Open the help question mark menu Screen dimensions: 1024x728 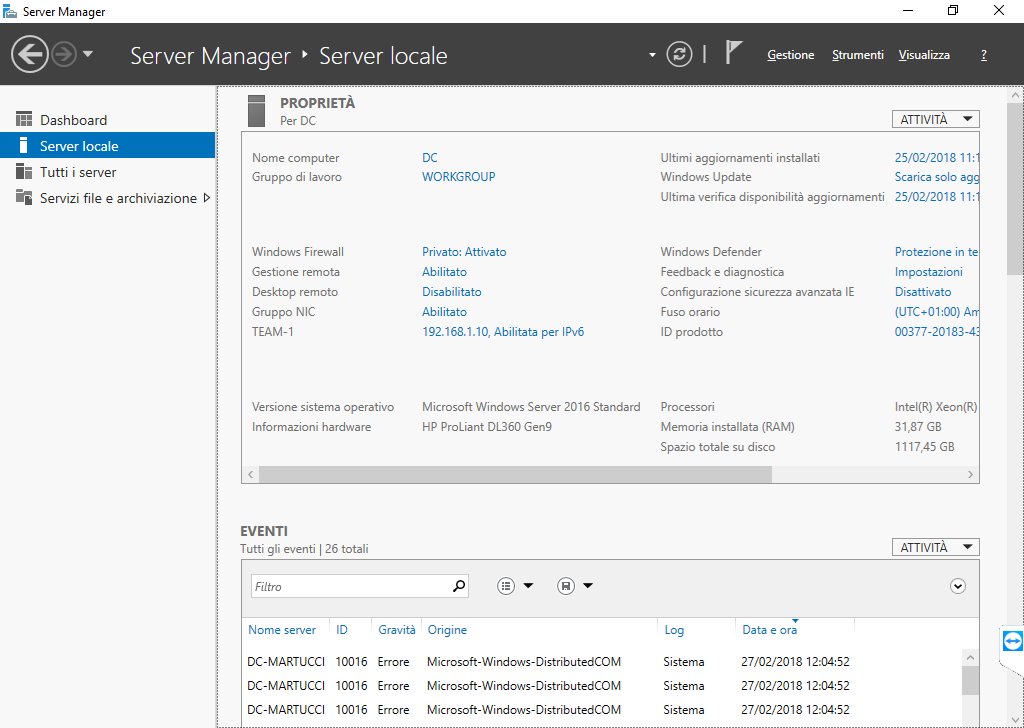pyautogui.click(x=984, y=55)
